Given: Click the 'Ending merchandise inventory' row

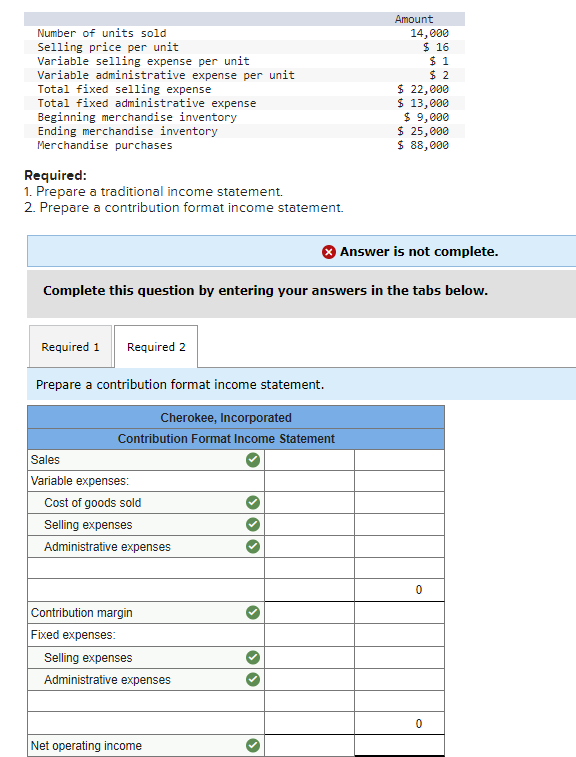Looking at the screenshot, I should point(244,131).
